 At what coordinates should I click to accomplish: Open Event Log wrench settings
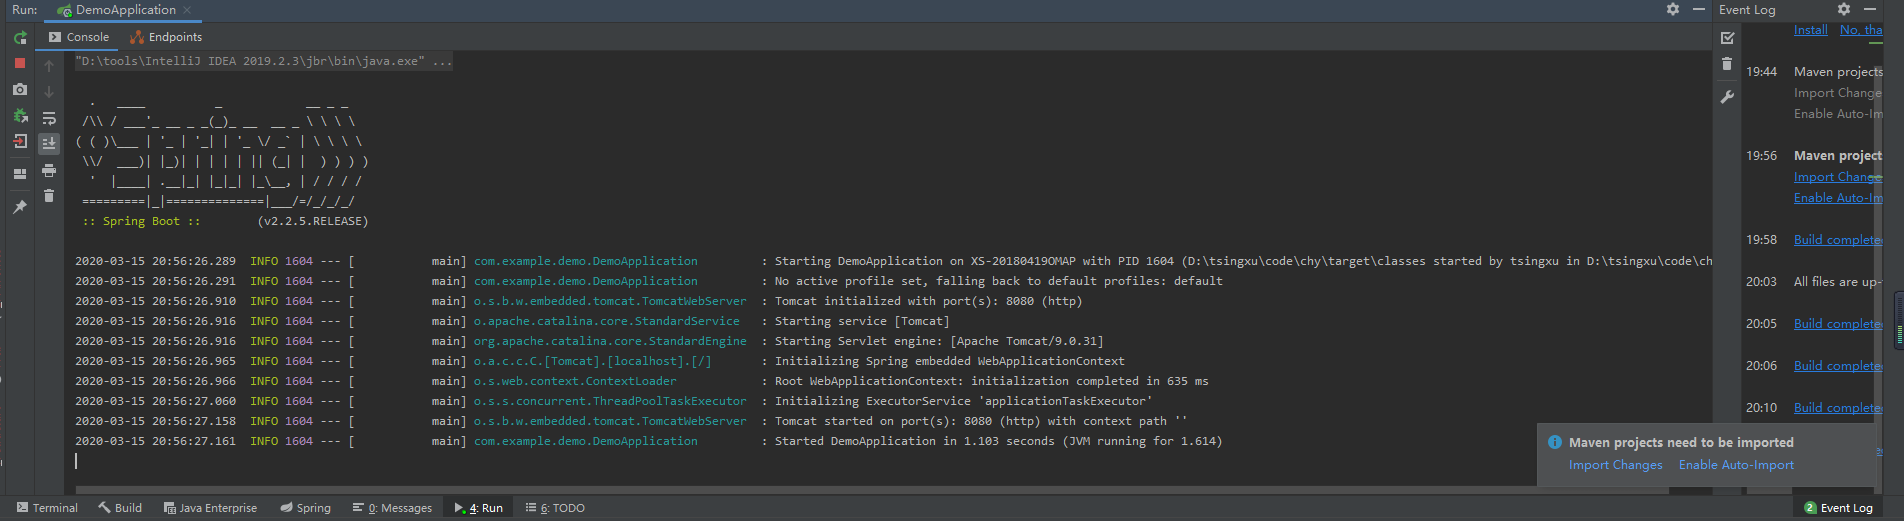tap(1727, 97)
